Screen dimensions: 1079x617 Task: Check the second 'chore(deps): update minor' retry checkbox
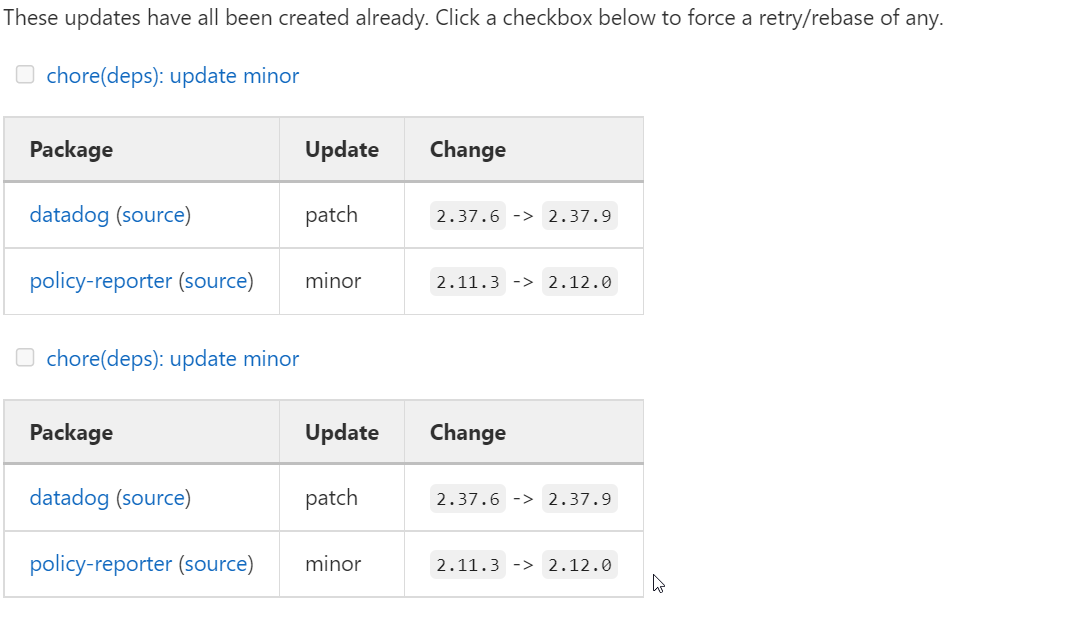pos(24,357)
